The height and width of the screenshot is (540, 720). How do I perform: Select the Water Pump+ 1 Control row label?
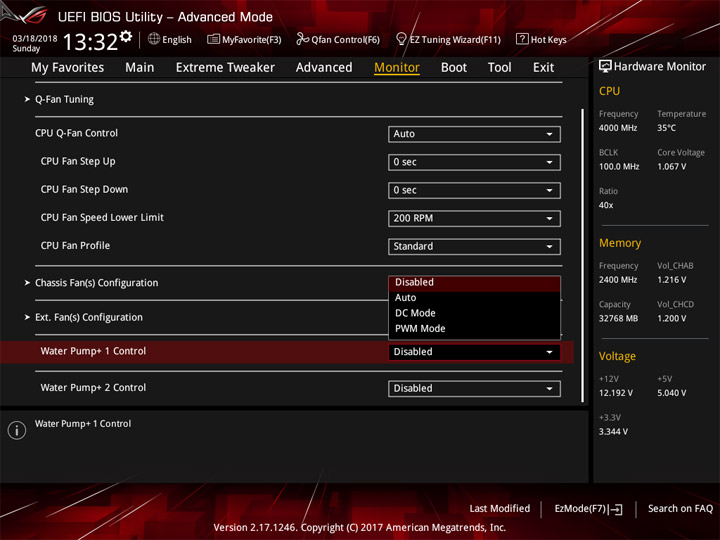(x=93, y=351)
